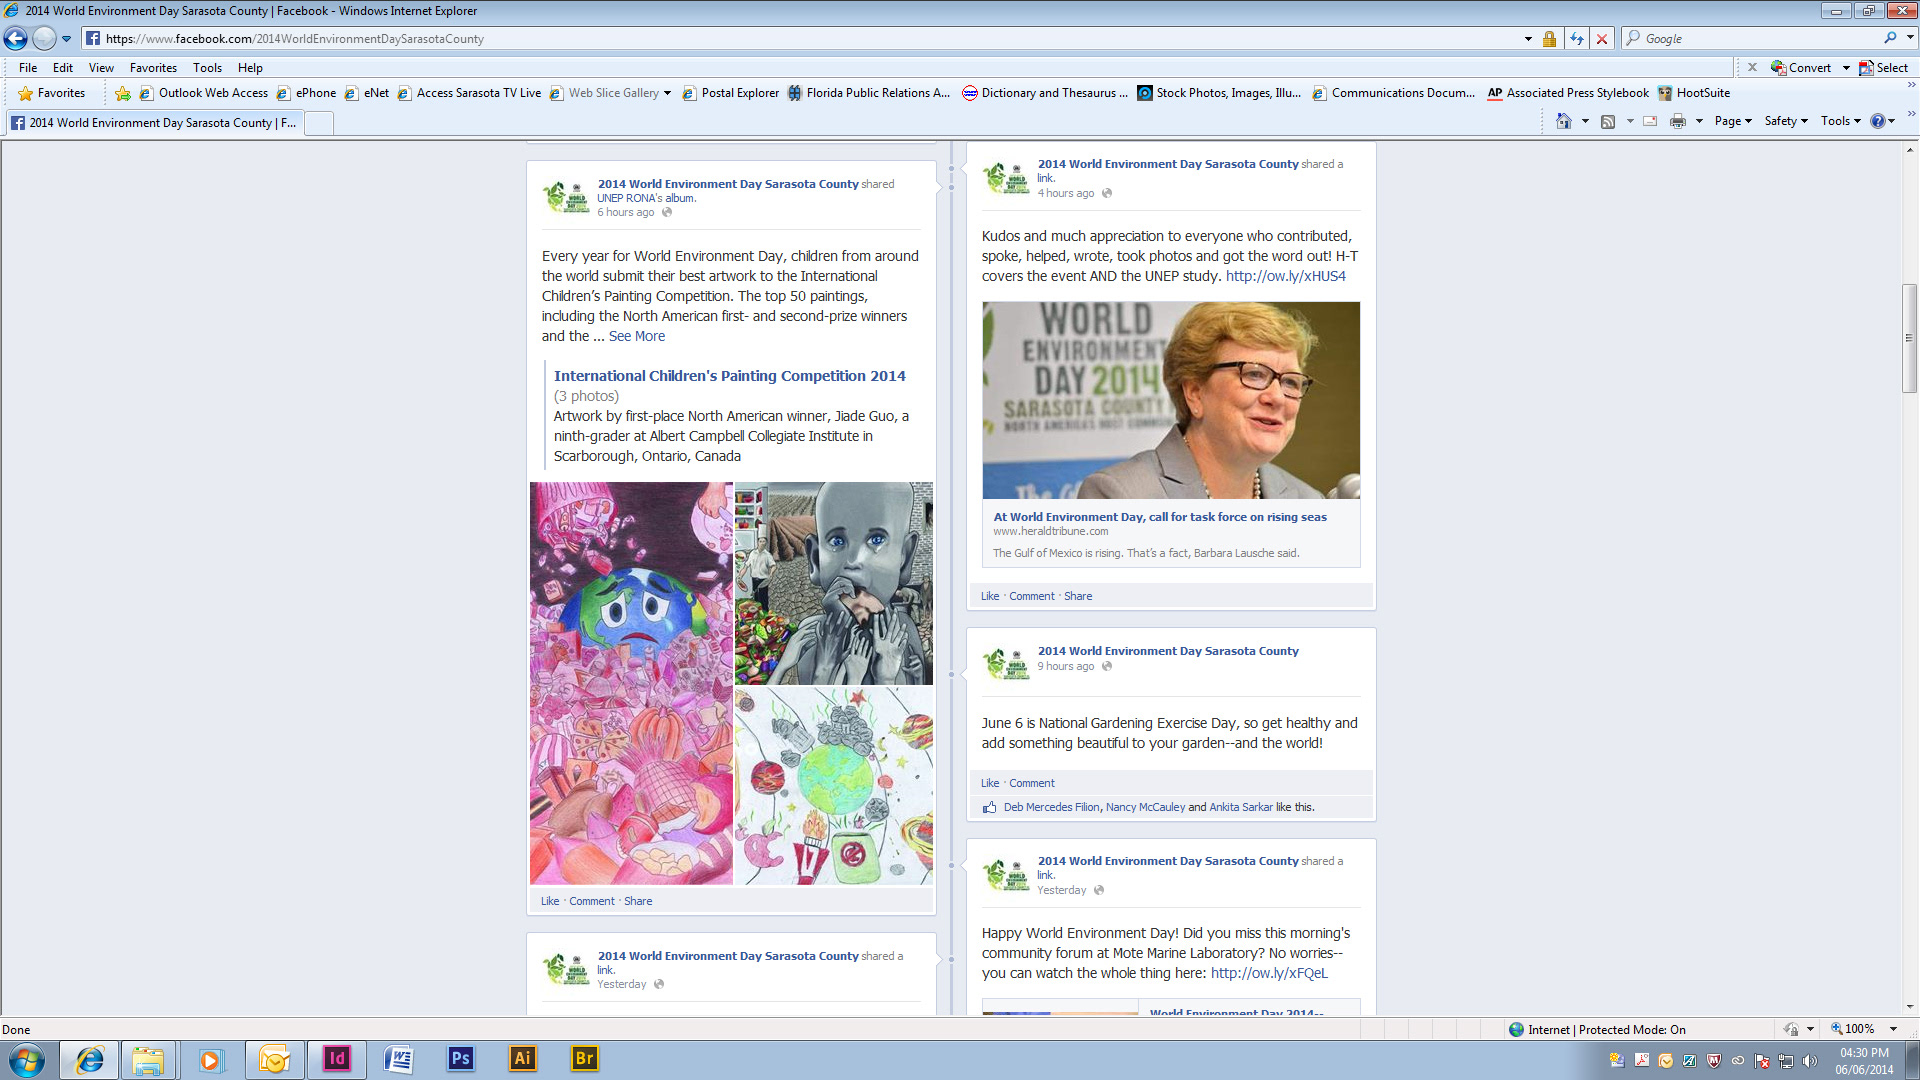Click the Internet Protected Mode status zone
The height and width of the screenshot is (1080, 1920).
pyautogui.click(x=1597, y=1029)
